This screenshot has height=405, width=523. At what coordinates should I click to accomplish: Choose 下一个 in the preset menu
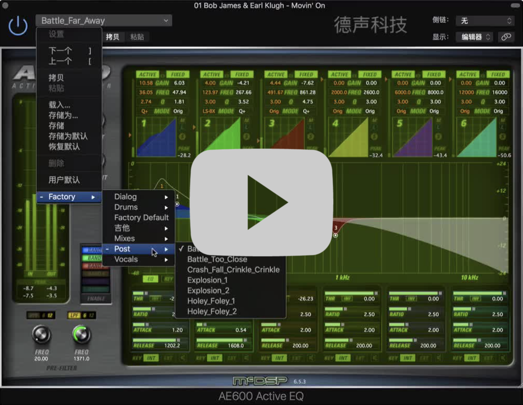coord(69,51)
